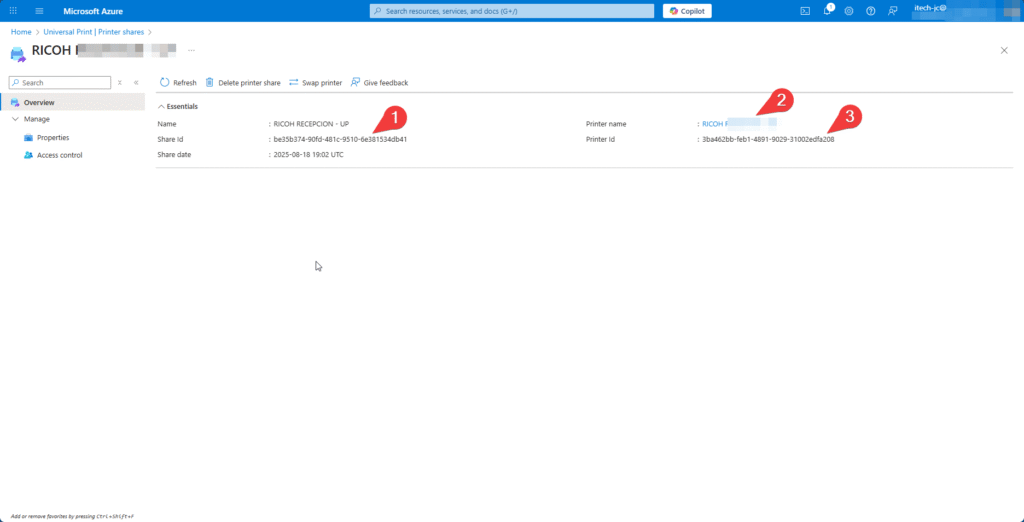Click the global search resources field

tap(512, 11)
